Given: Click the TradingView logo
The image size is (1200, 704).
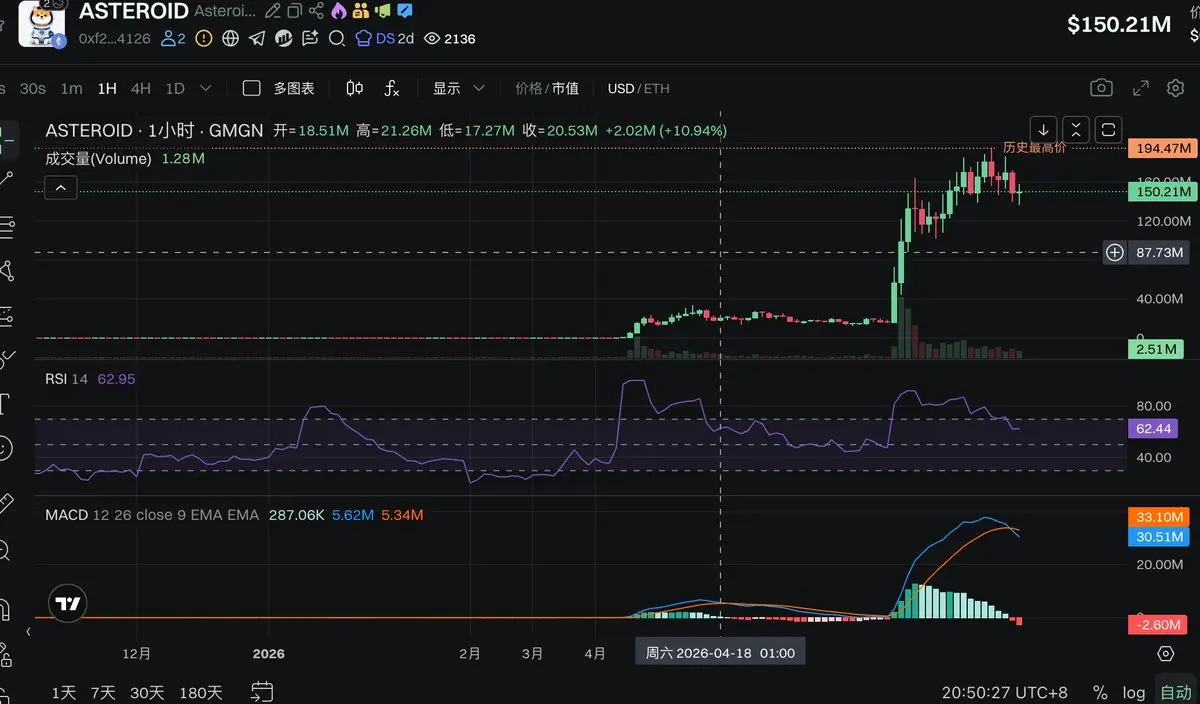Looking at the screenshot, I should click(x=68, y=604).
